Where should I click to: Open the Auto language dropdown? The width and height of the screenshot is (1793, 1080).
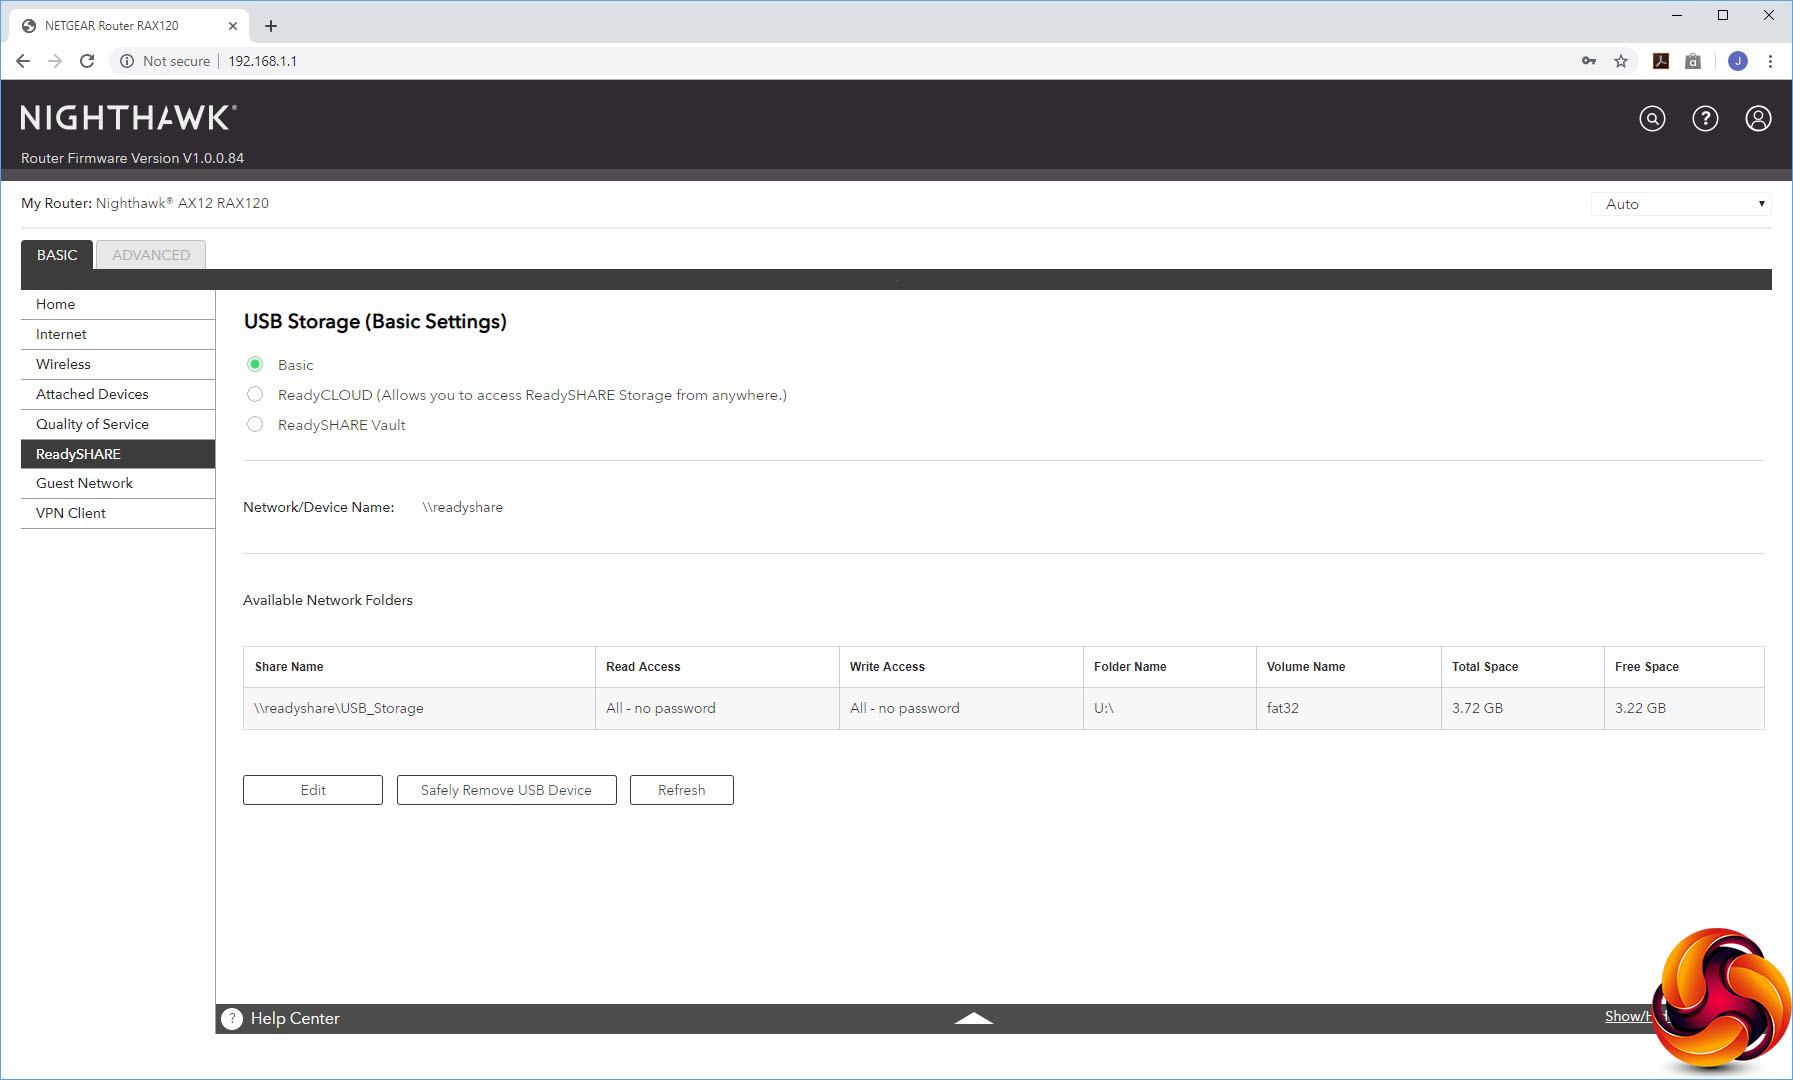click(x=1681, y=204)
